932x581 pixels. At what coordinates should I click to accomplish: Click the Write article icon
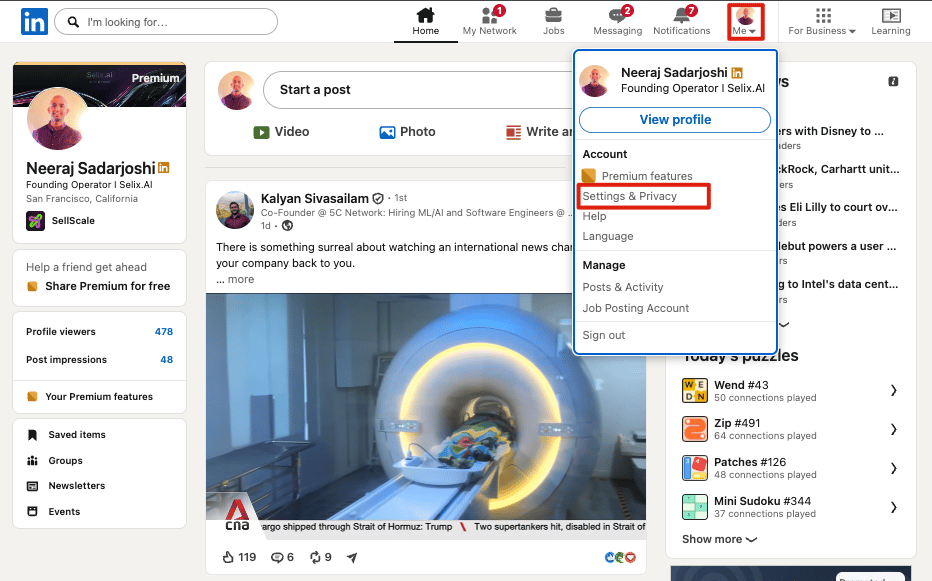pos(513,132)
